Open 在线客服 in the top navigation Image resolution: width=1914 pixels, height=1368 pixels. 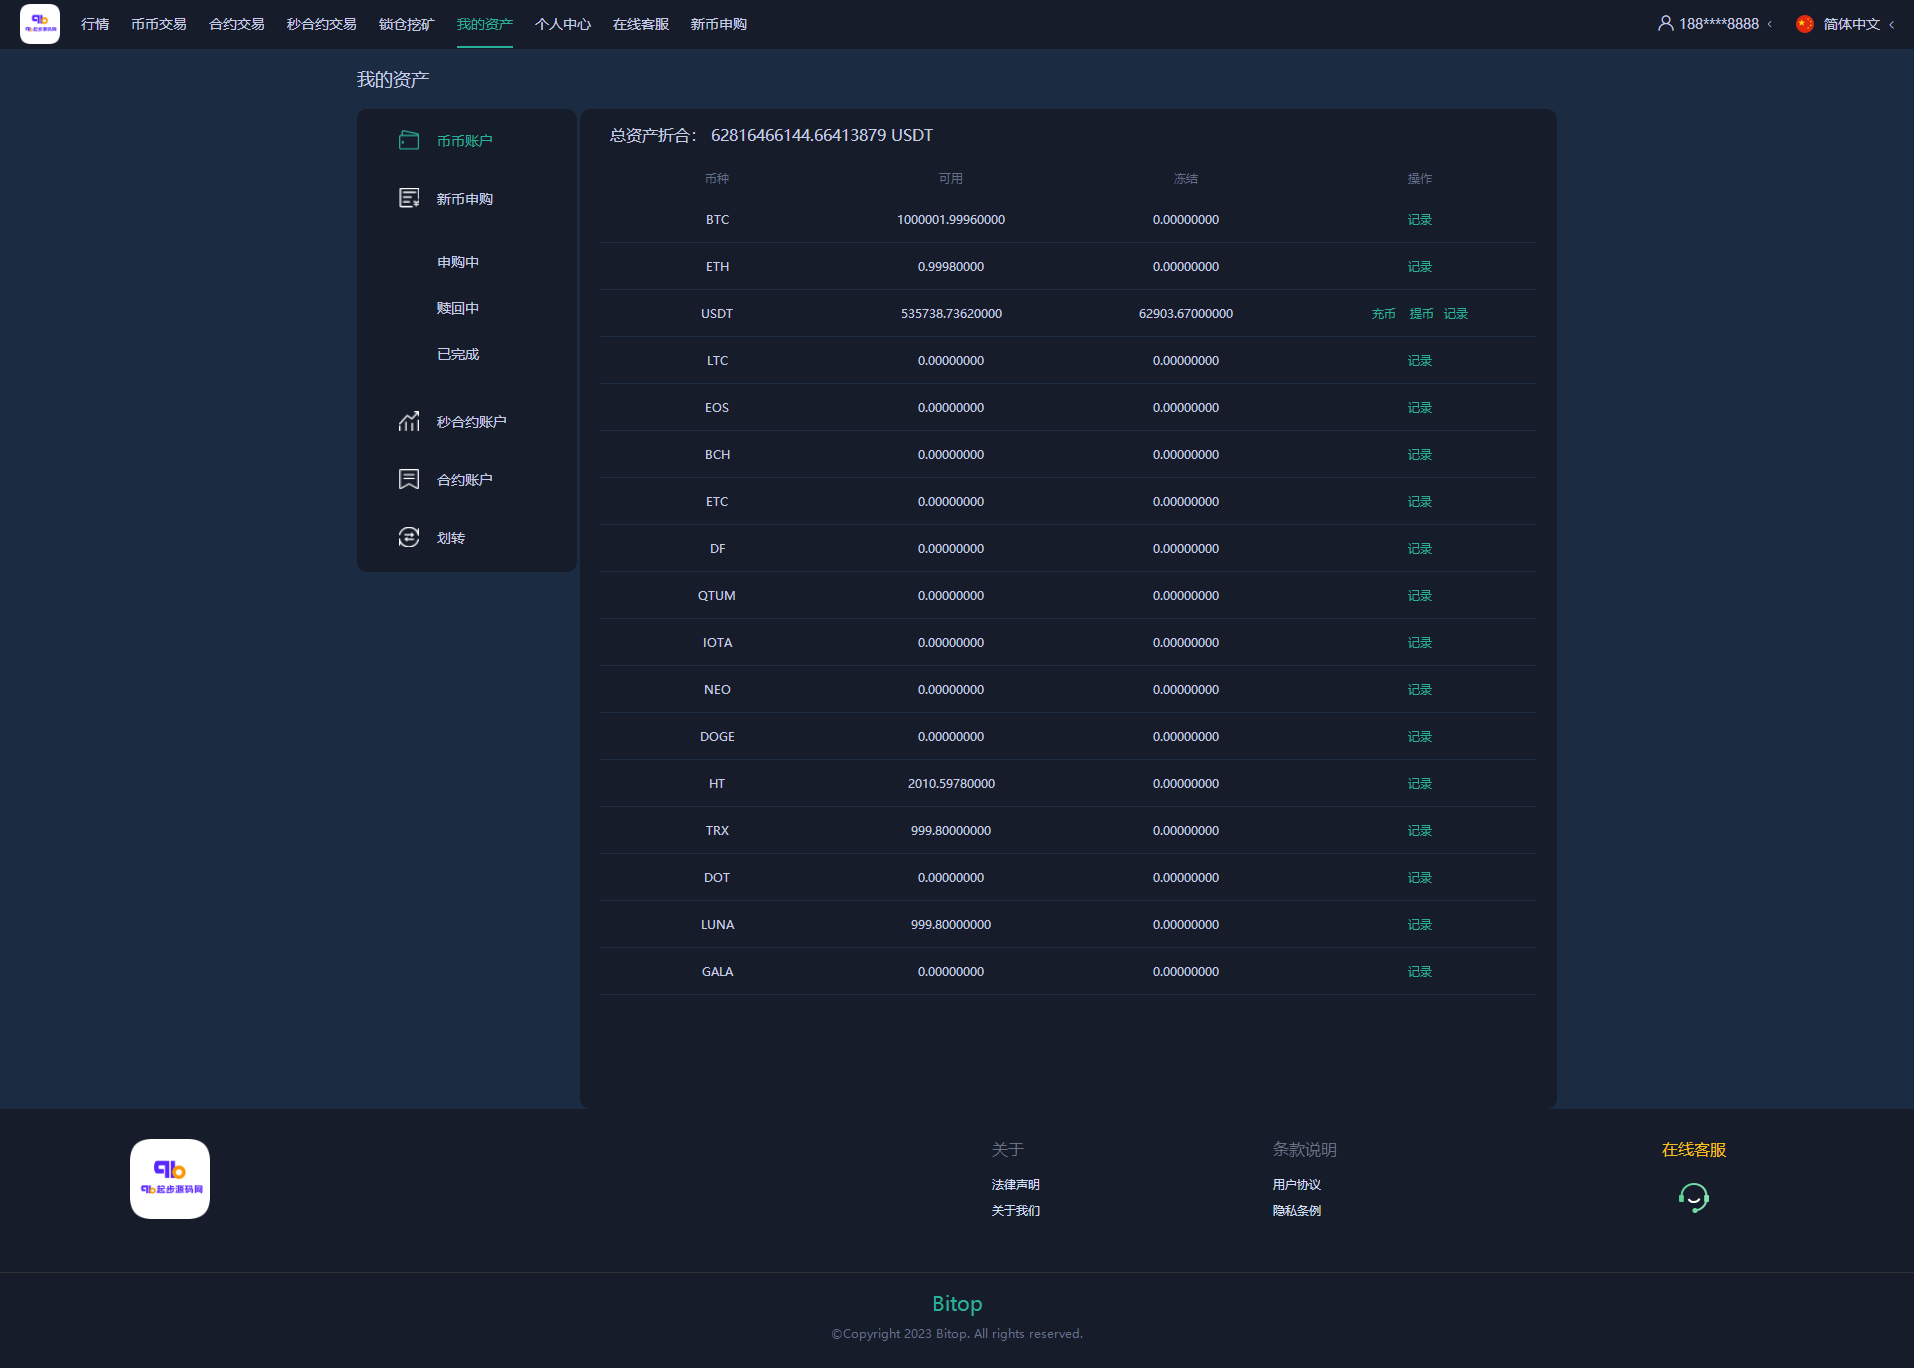click(x=641, y=24)
